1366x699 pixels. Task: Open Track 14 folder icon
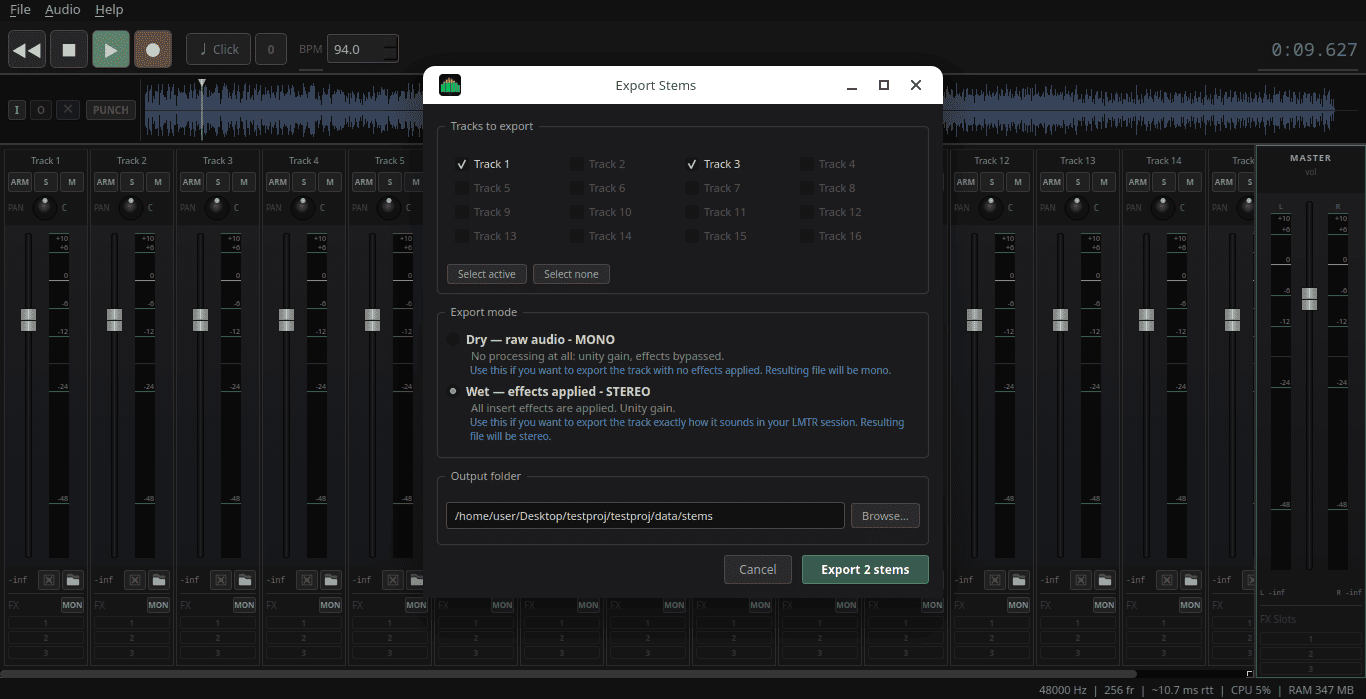1191,579
